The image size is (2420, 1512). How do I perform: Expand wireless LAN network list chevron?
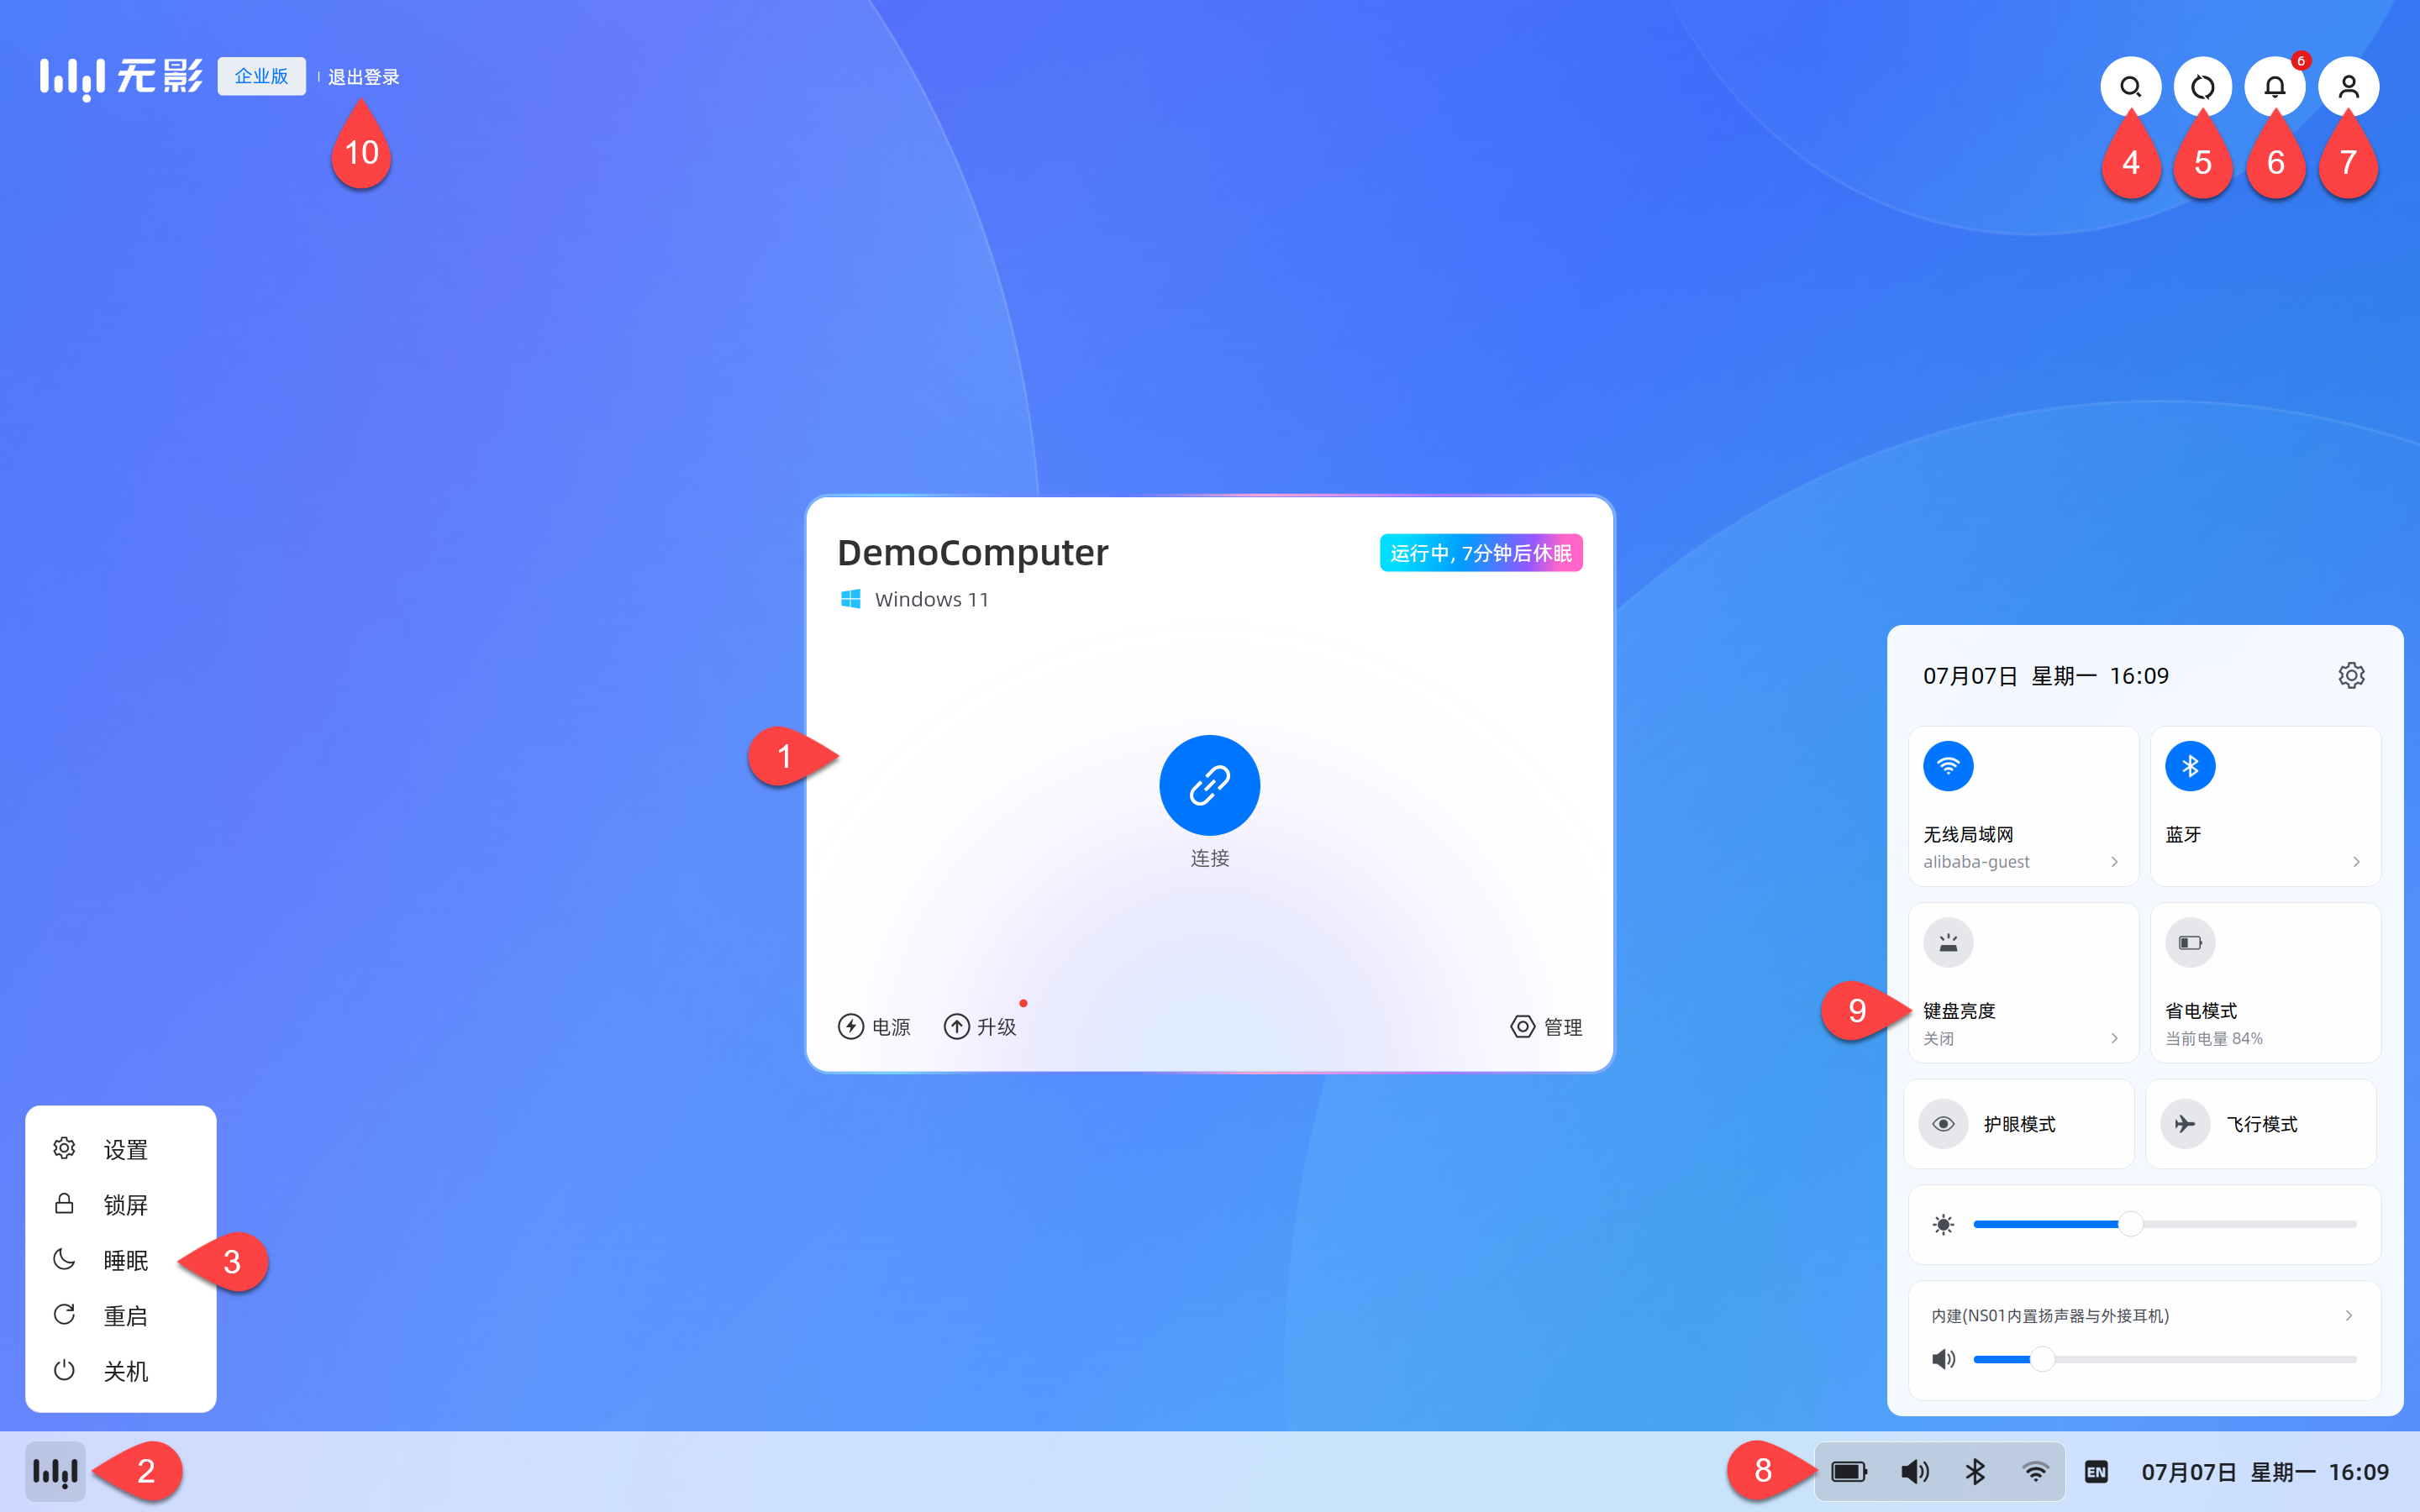pos(2114,861)
